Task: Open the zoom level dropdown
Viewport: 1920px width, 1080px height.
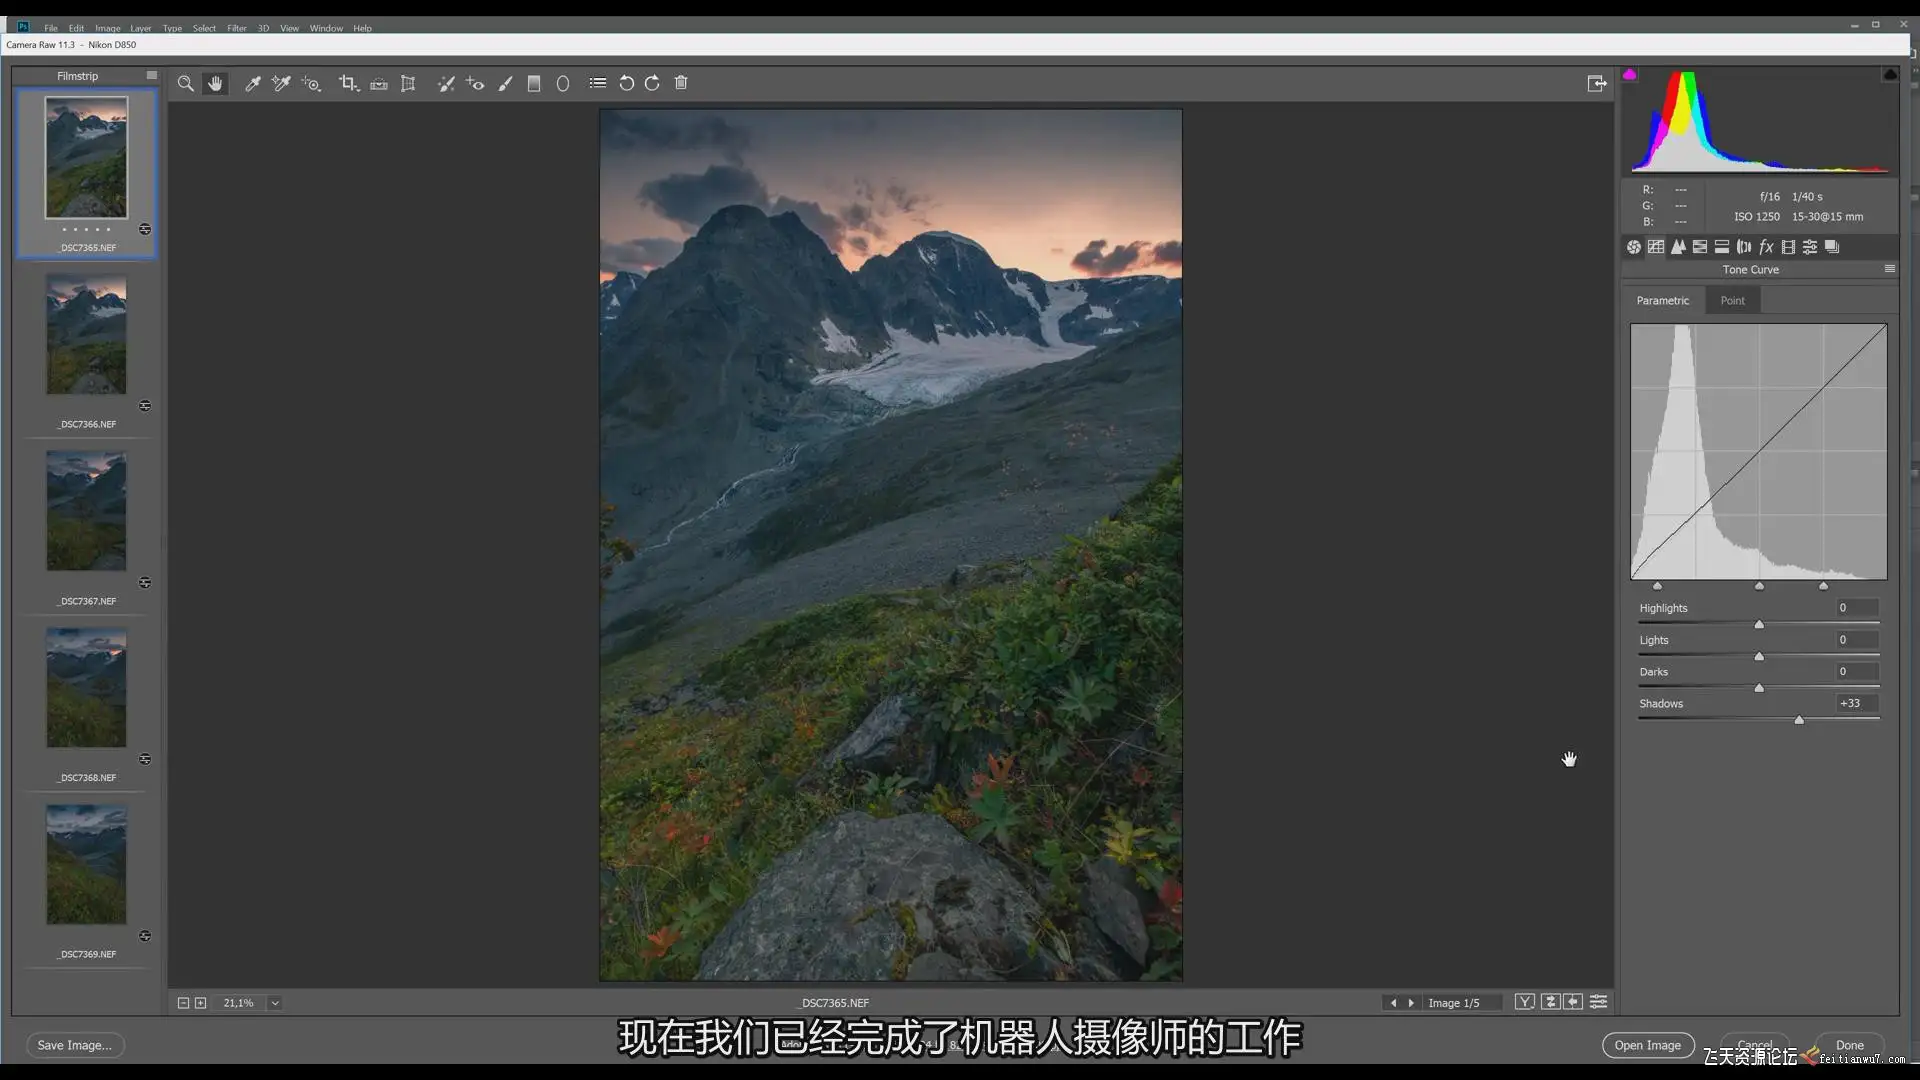Action: (x=275, y=1003)
